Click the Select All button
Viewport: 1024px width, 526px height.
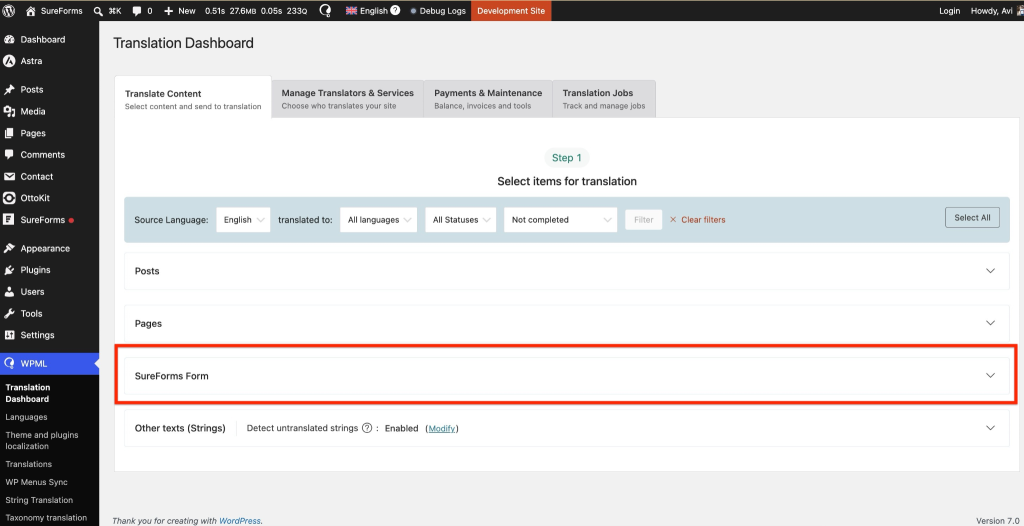coord(972,218)
